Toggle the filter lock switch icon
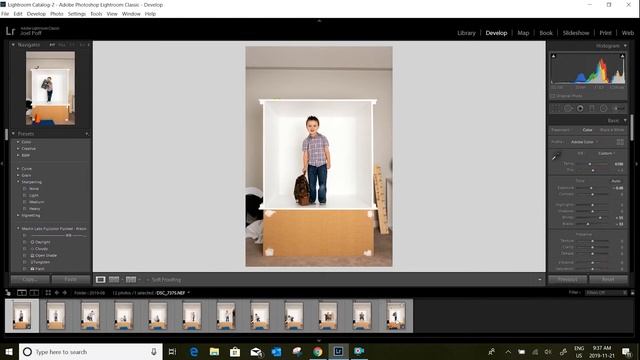This screenshot has height=360, width=640. click(633, 293)
